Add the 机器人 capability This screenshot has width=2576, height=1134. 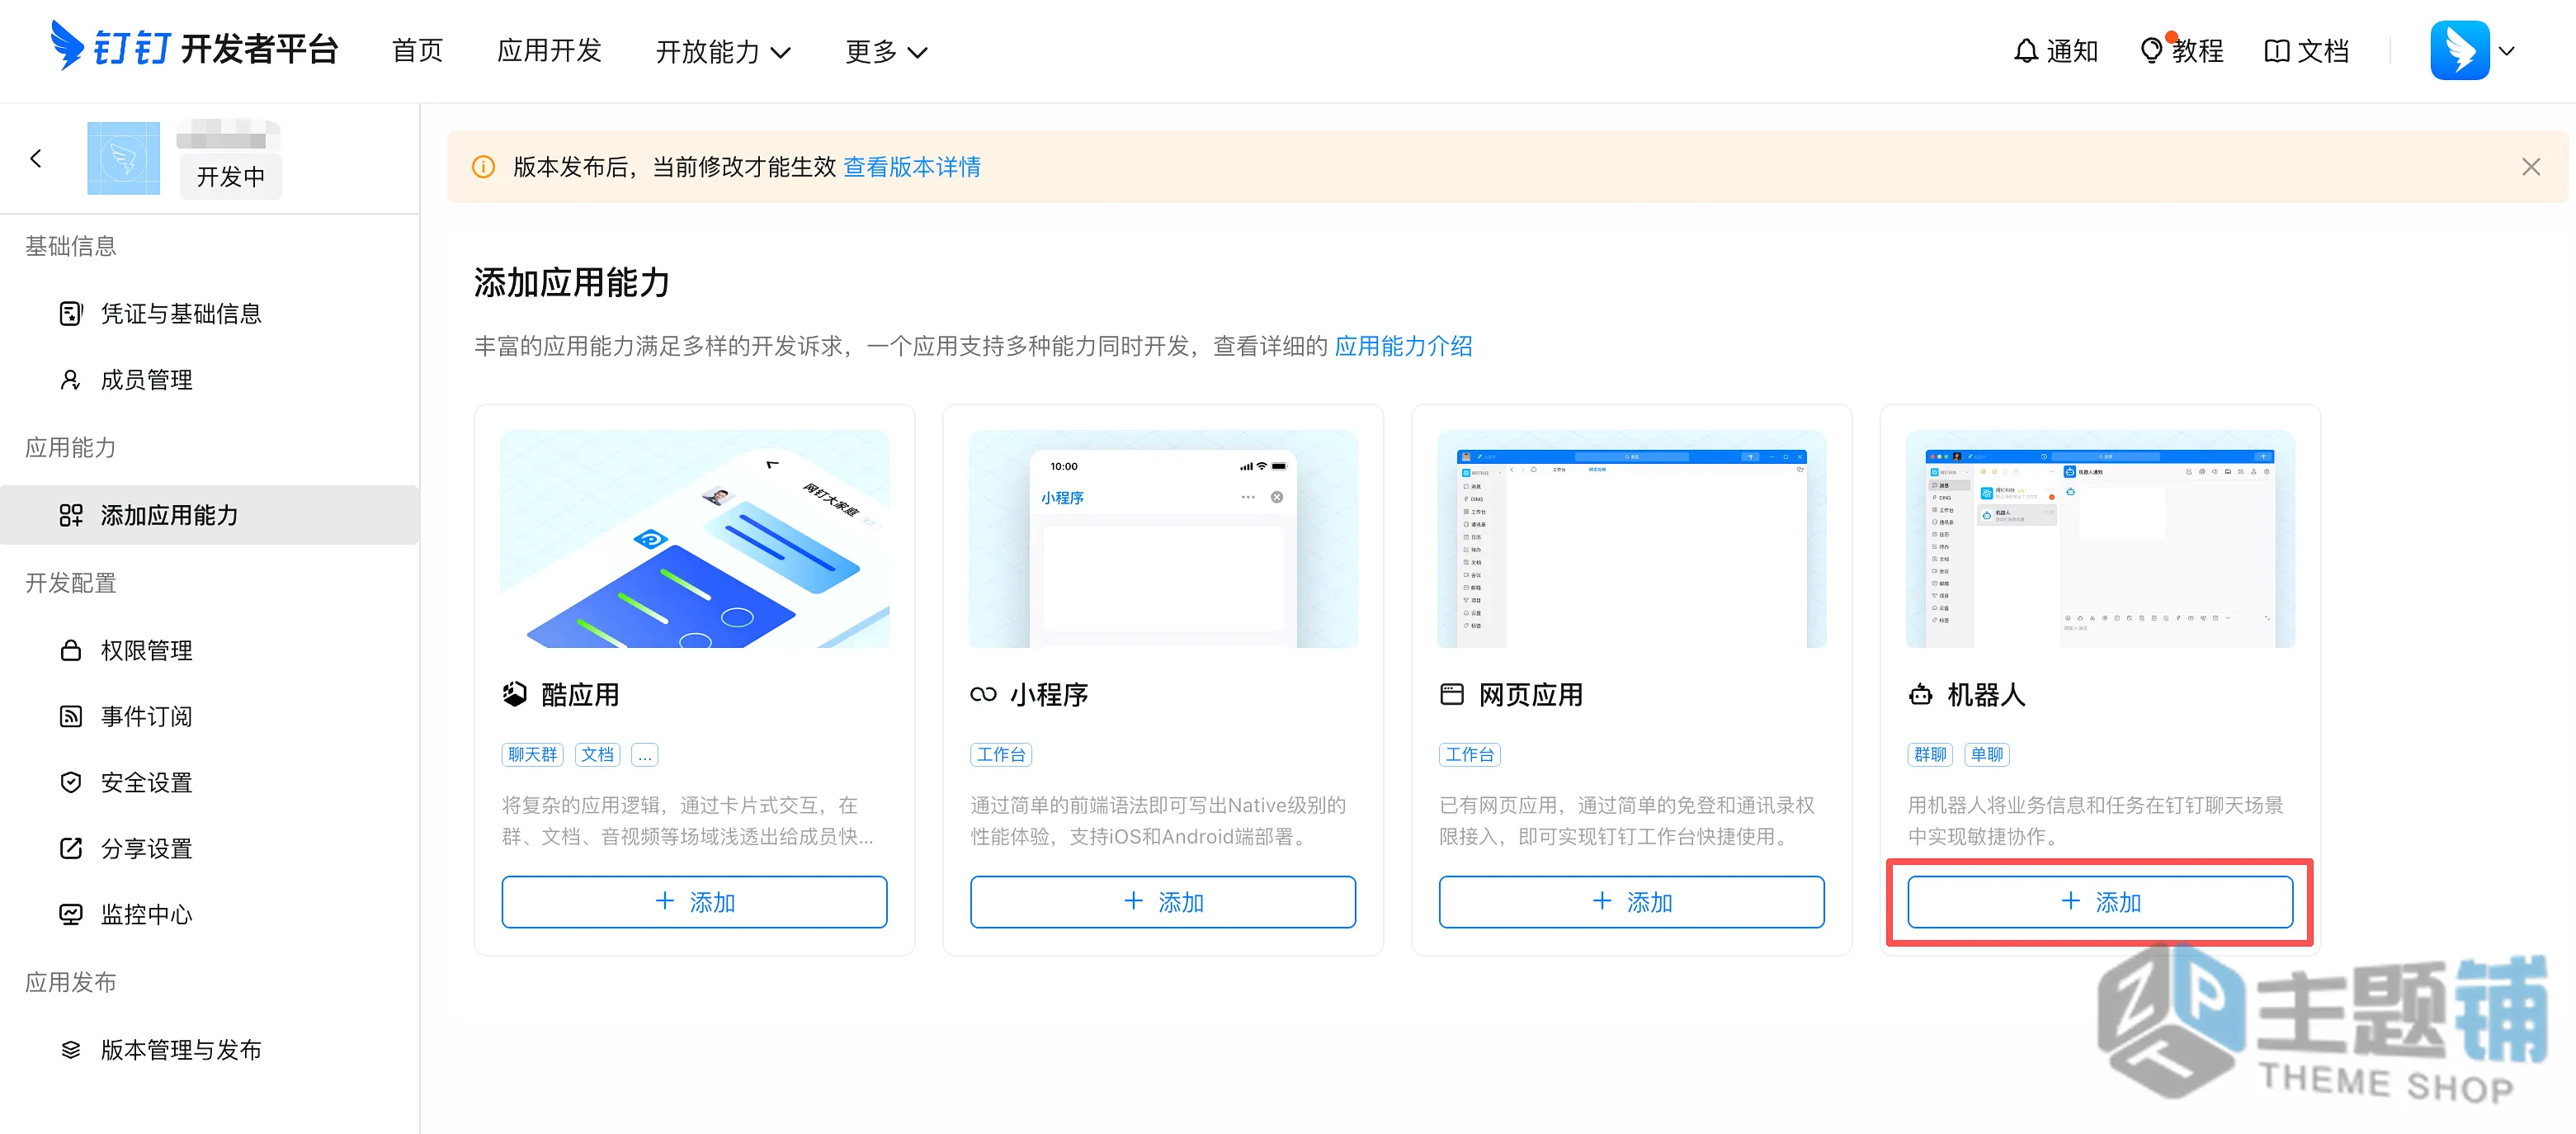pos(2100,902)
